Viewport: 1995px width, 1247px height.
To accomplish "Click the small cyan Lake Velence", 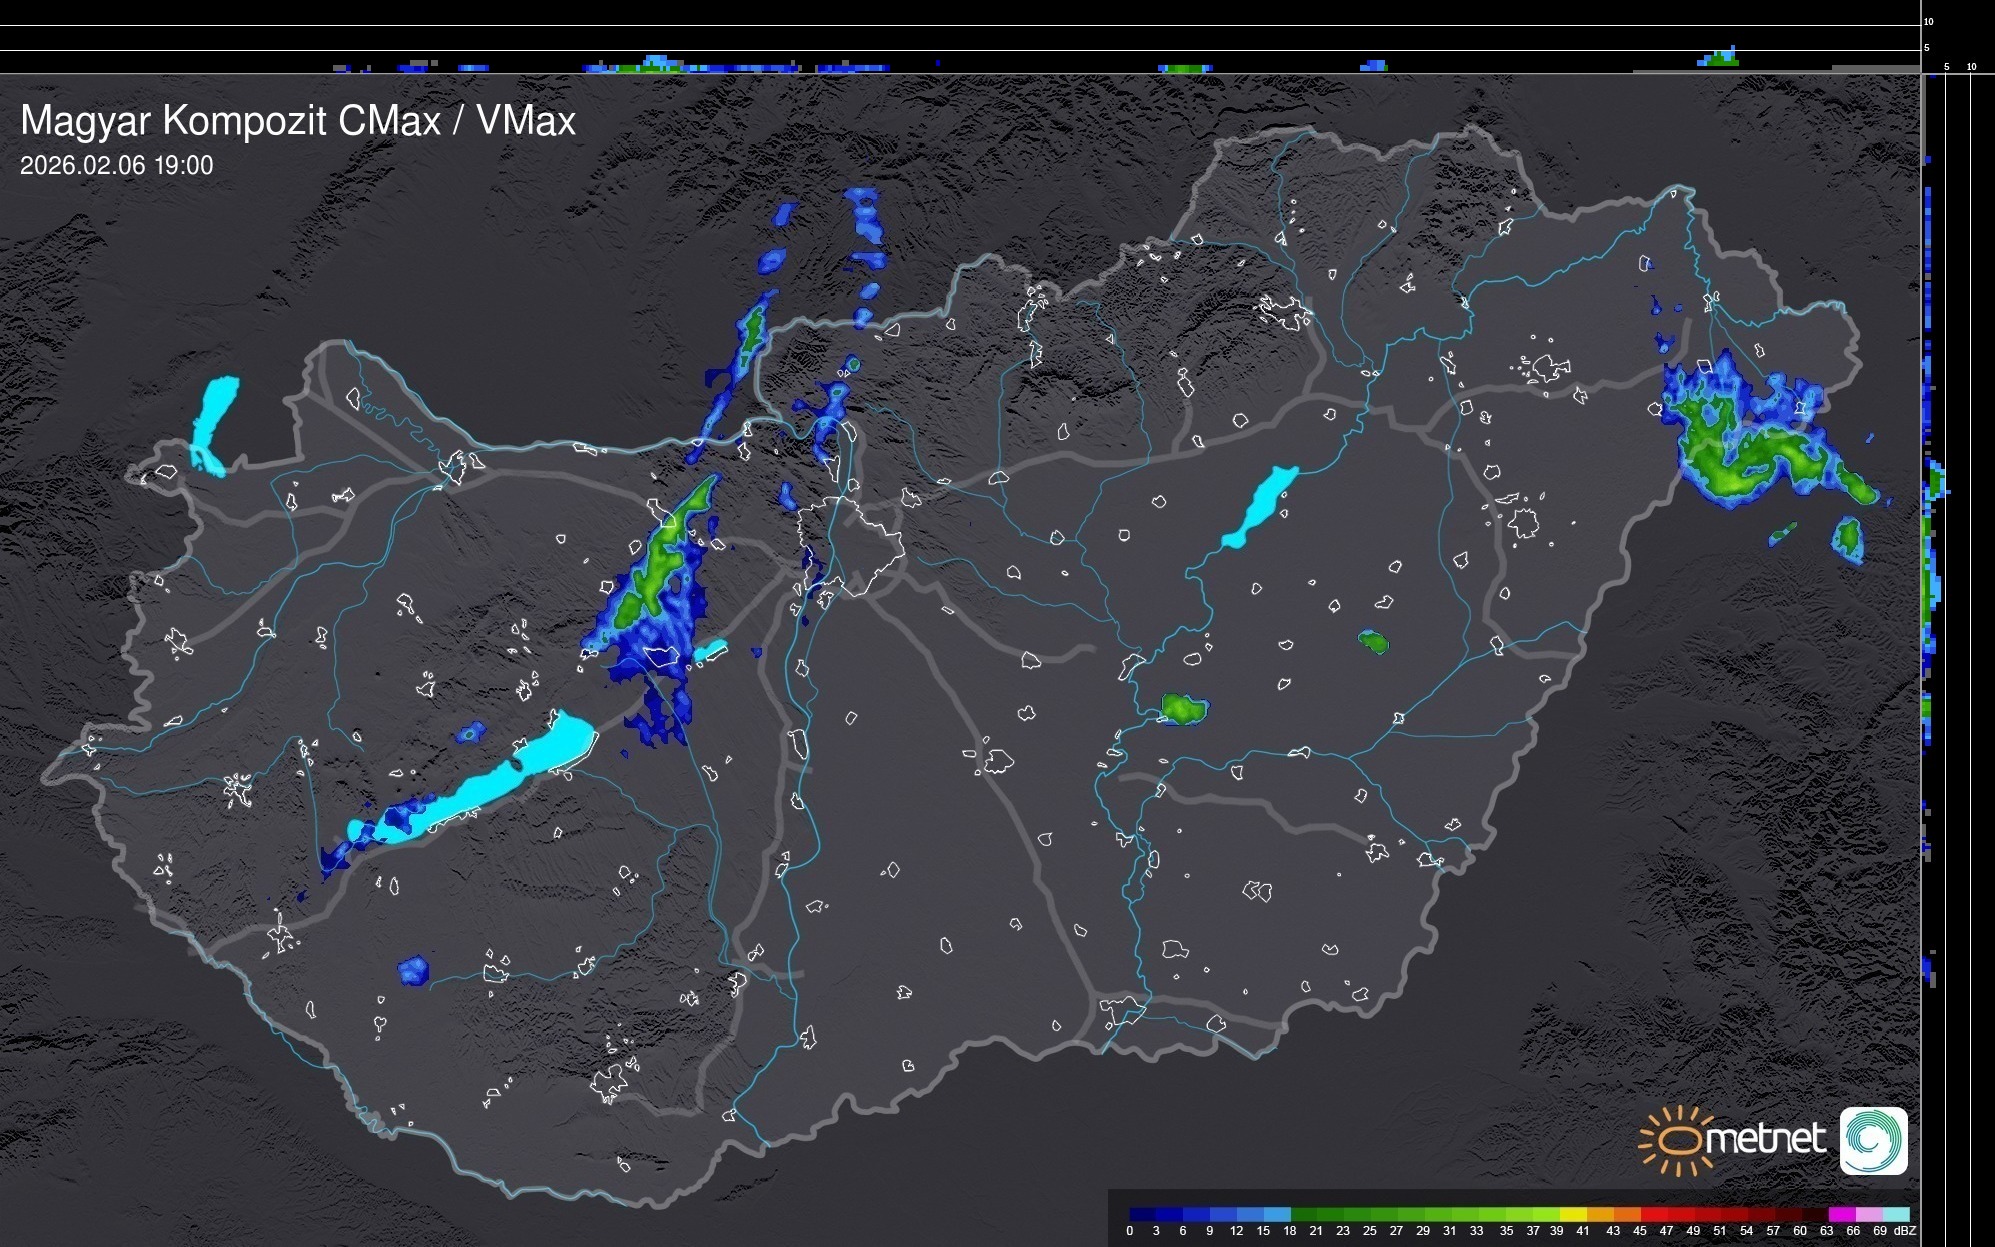I will point(710,651).
